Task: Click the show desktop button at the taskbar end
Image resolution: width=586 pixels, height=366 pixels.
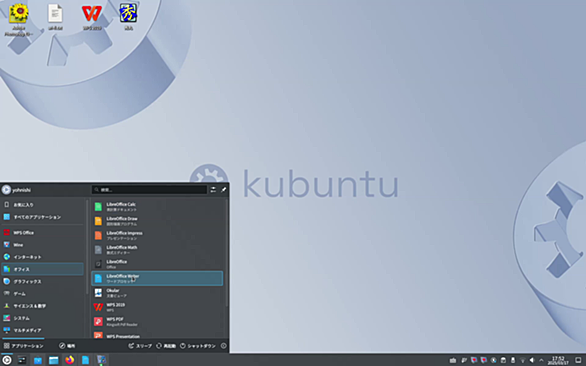Action: pos(578,360)
